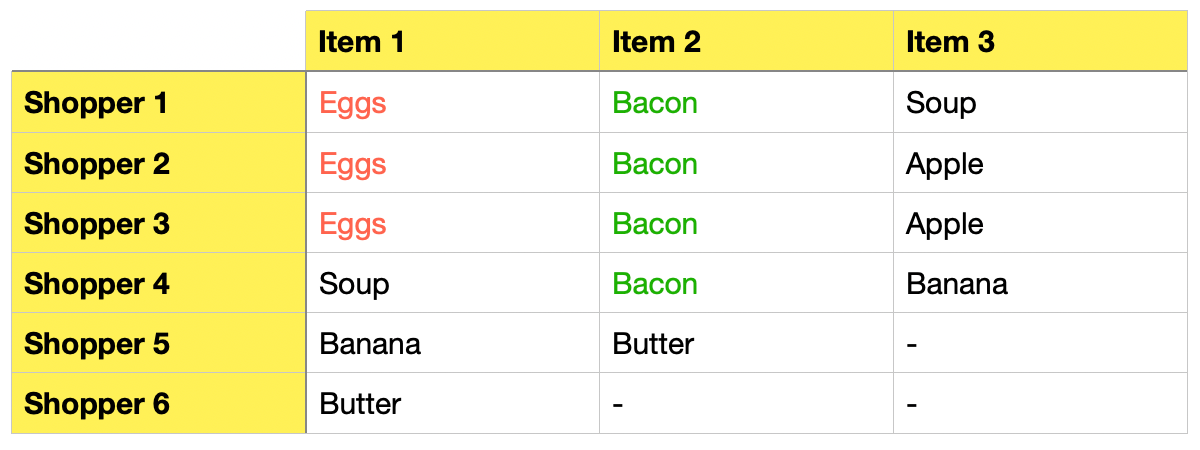Select Shopper 5's Banana cell

[x=453, y=343]
